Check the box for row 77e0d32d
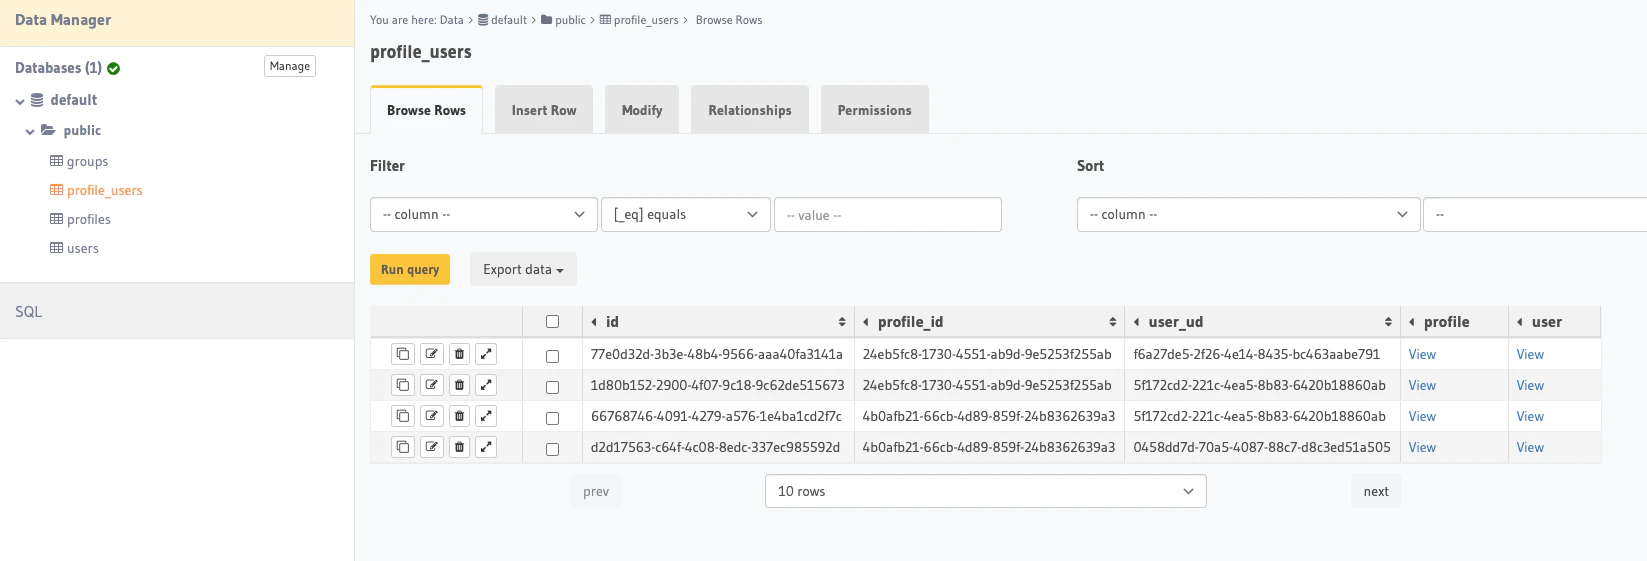This screenshot has width=1647, height=561. pyautogui.click(x=552, y=356)
